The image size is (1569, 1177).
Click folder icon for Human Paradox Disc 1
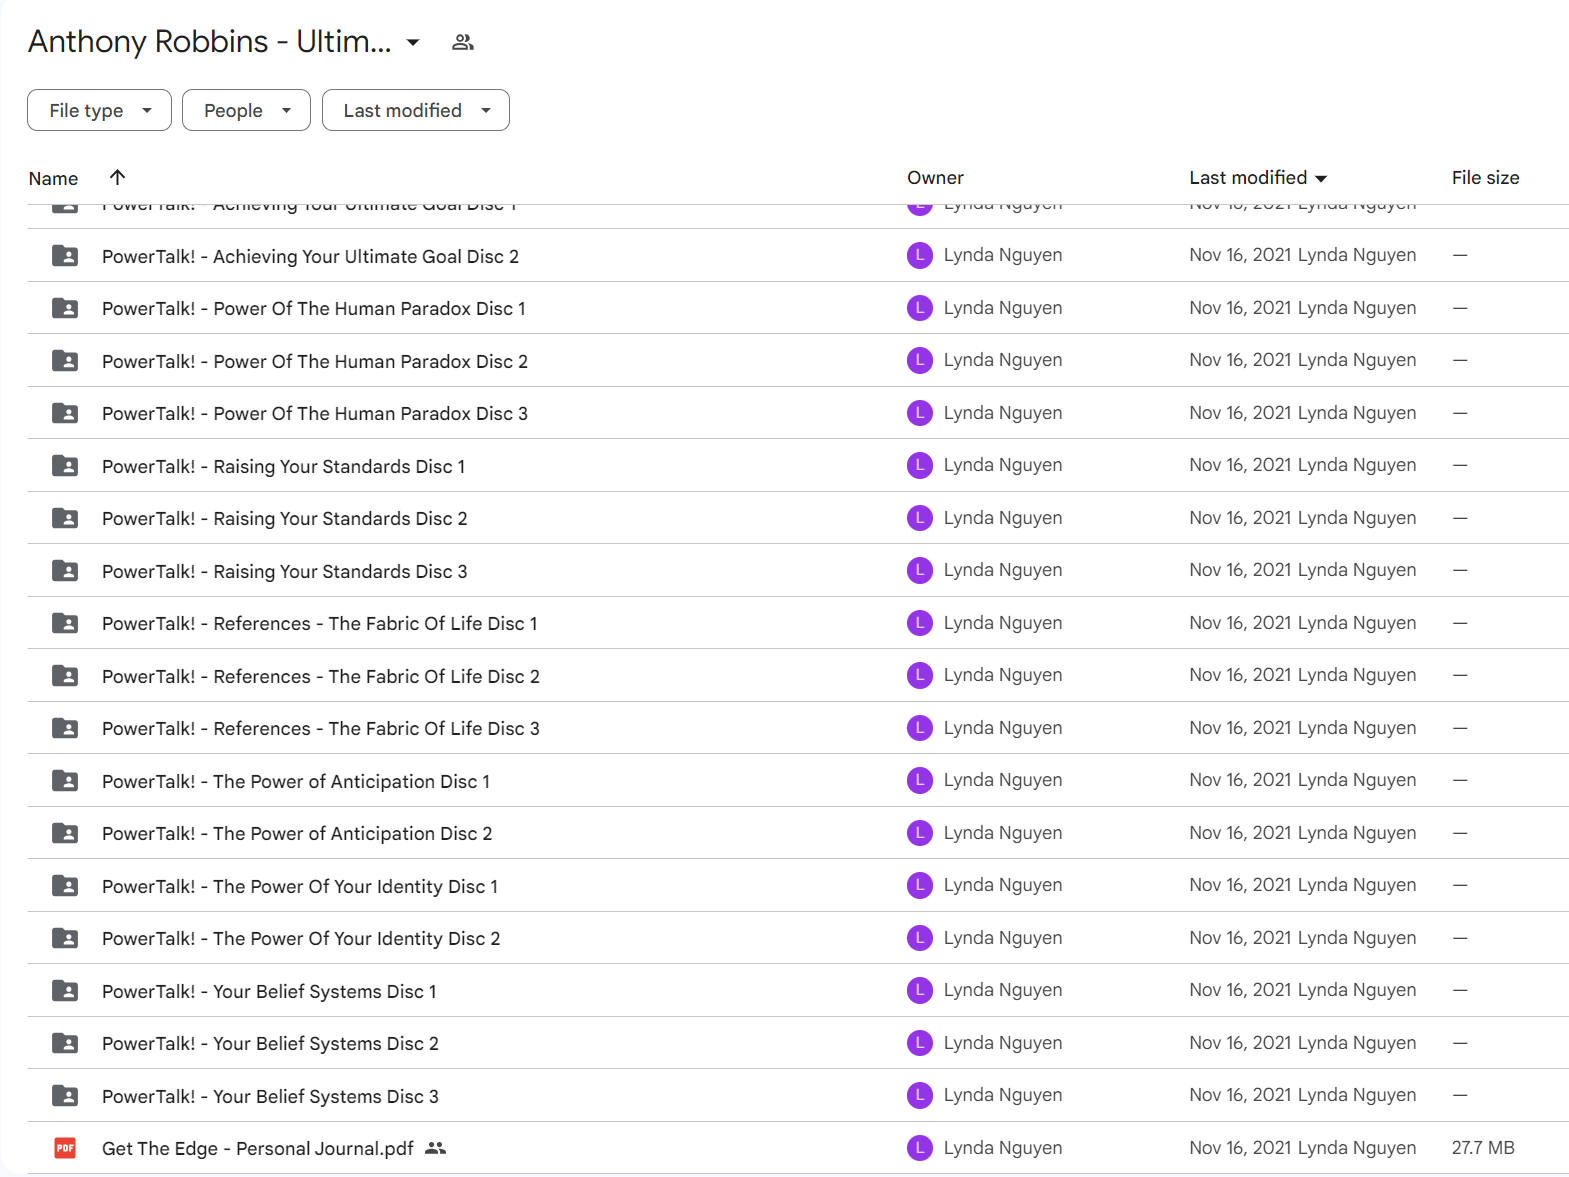pyautogui.click(x=65, y=308)
